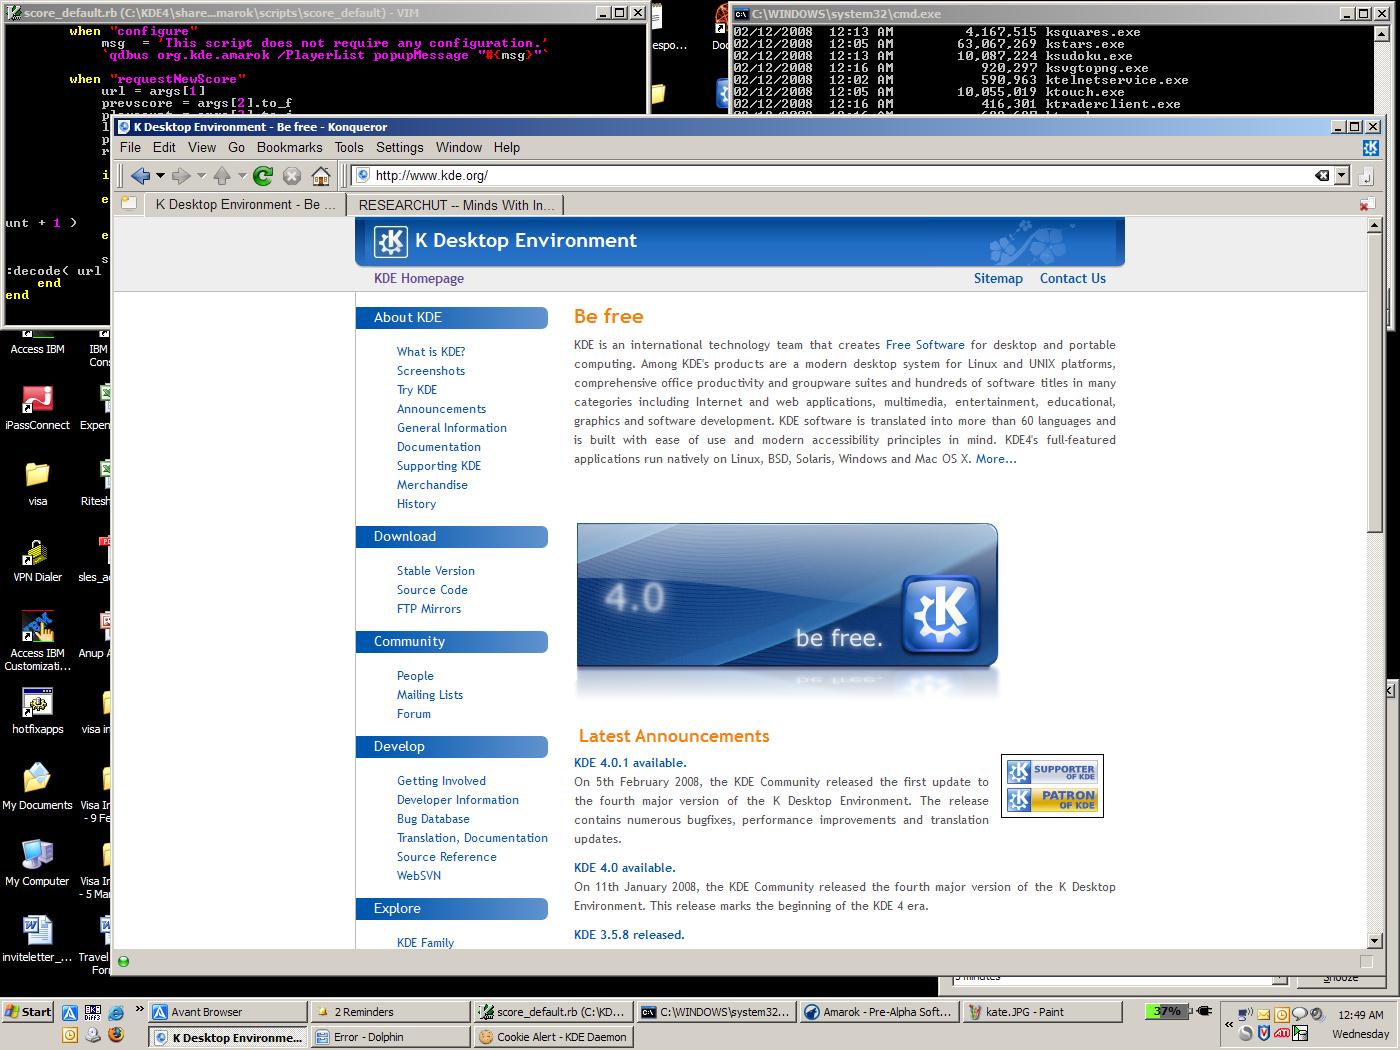Launch Firefox from quick launch bar
This screenshot has width=1400, height=1050.
[116, 1035]
